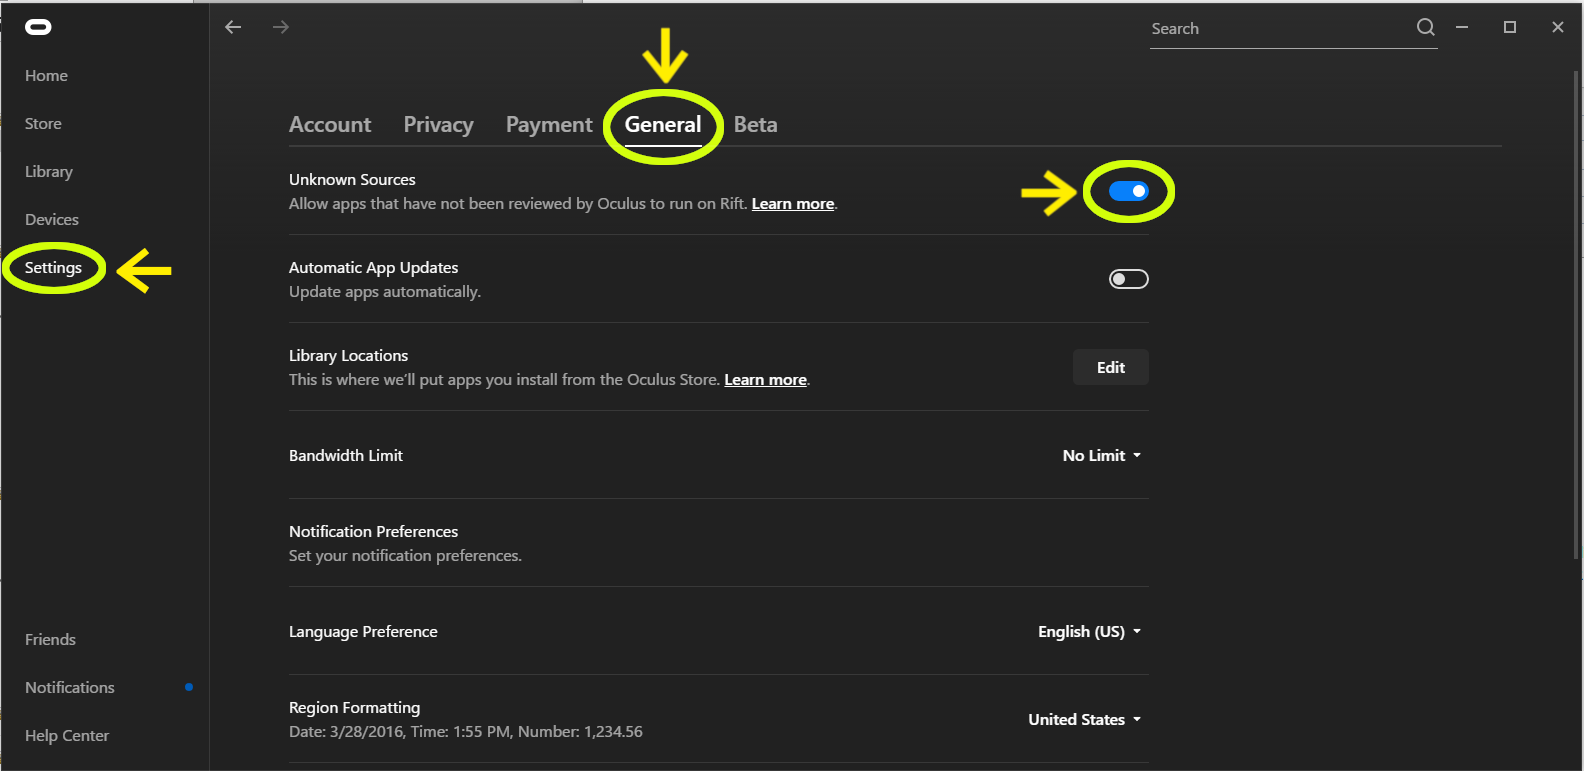Click the Oculus logo icon
1584x771 pixels.
(x=38, y=27)
